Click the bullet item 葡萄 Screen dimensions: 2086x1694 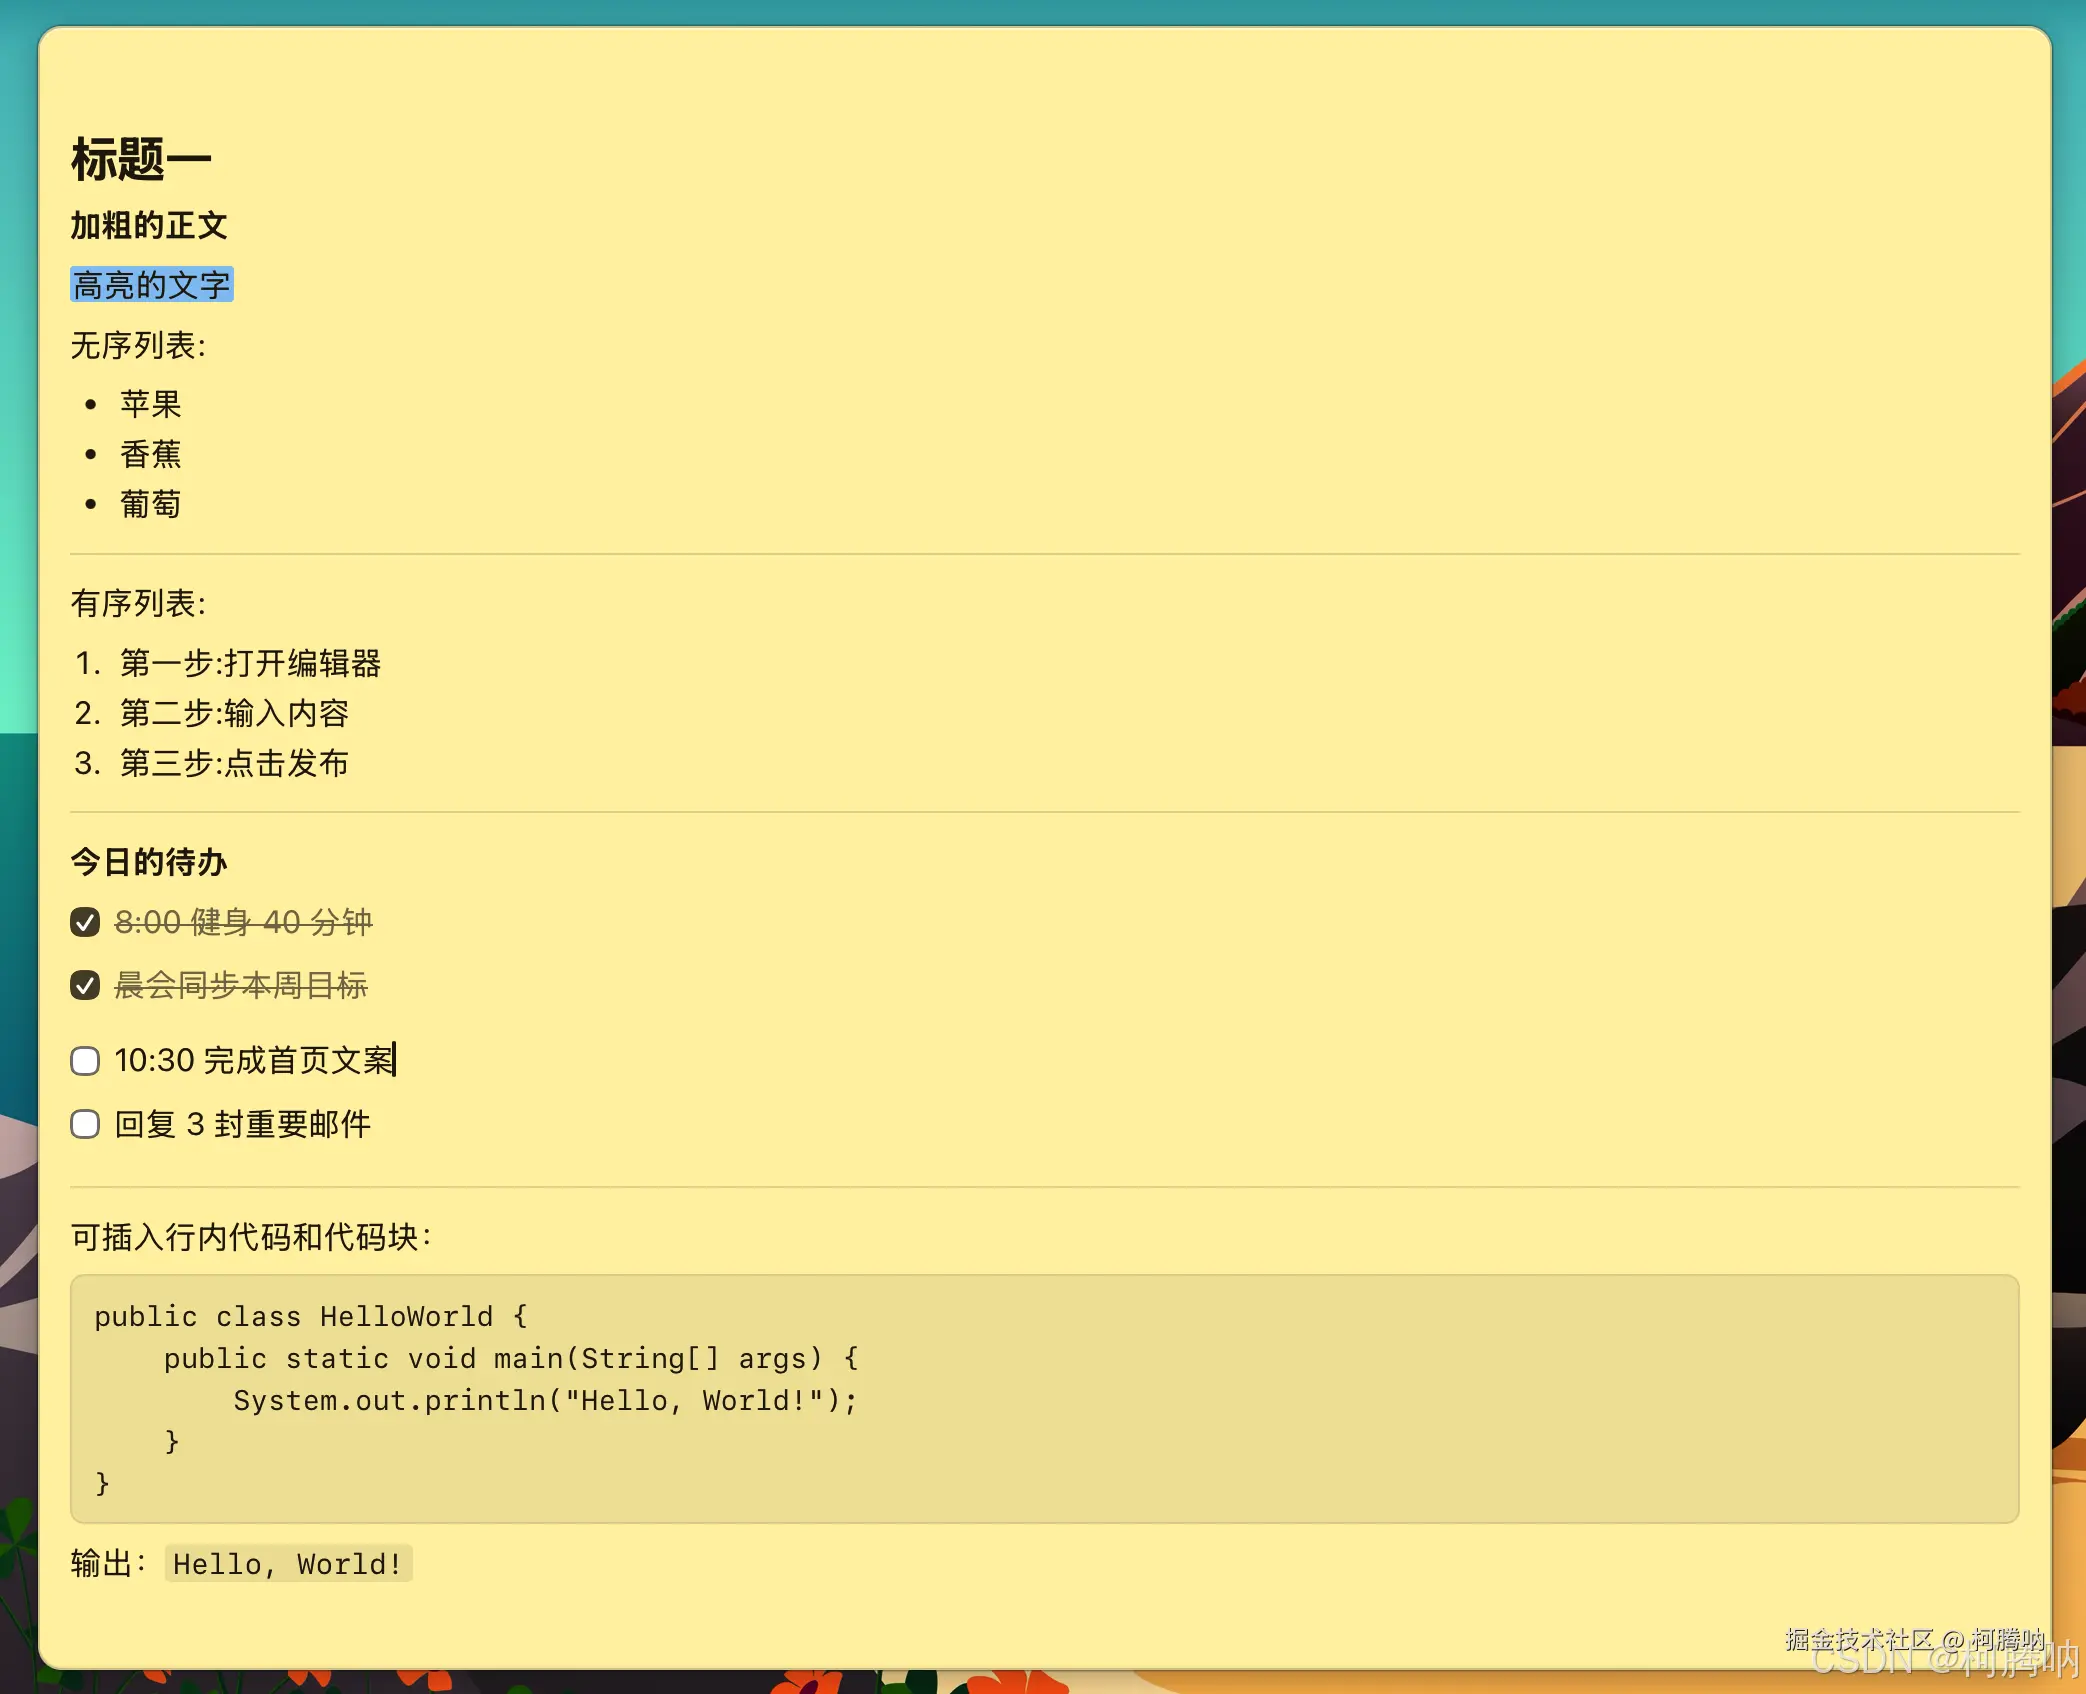[x=151, y=504]
